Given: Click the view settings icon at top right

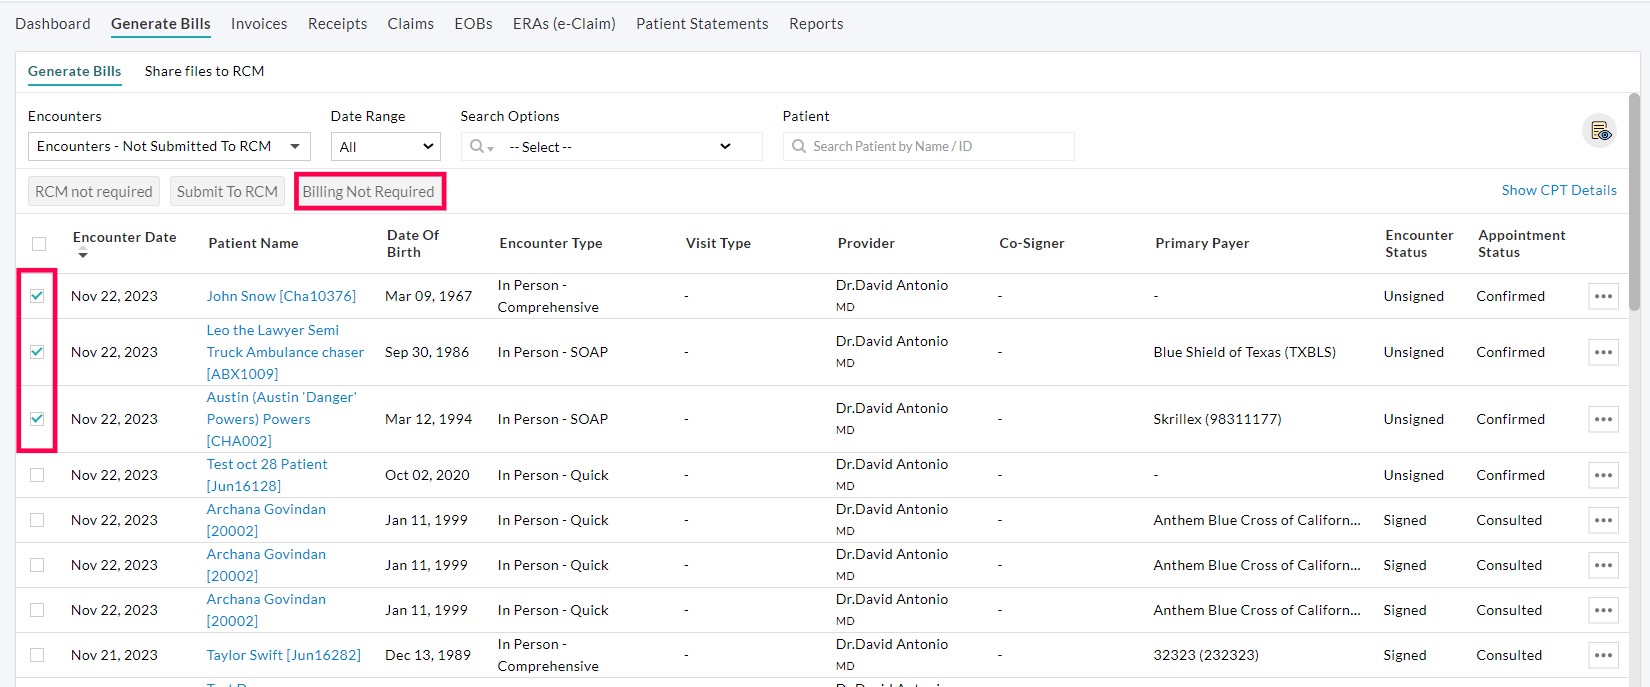Looking at the screenshot, I should point(1599,131).
